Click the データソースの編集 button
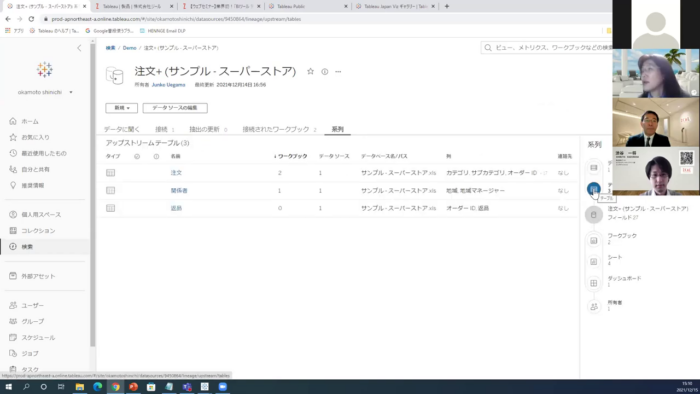 click(175, 108)
